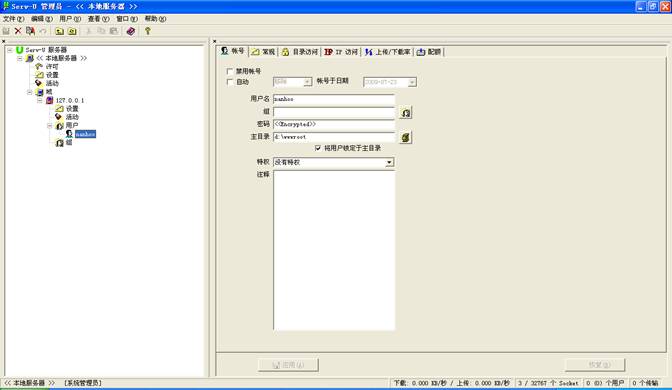
Task: Select the highlighted user under 用户
Action: coord(85,134)
